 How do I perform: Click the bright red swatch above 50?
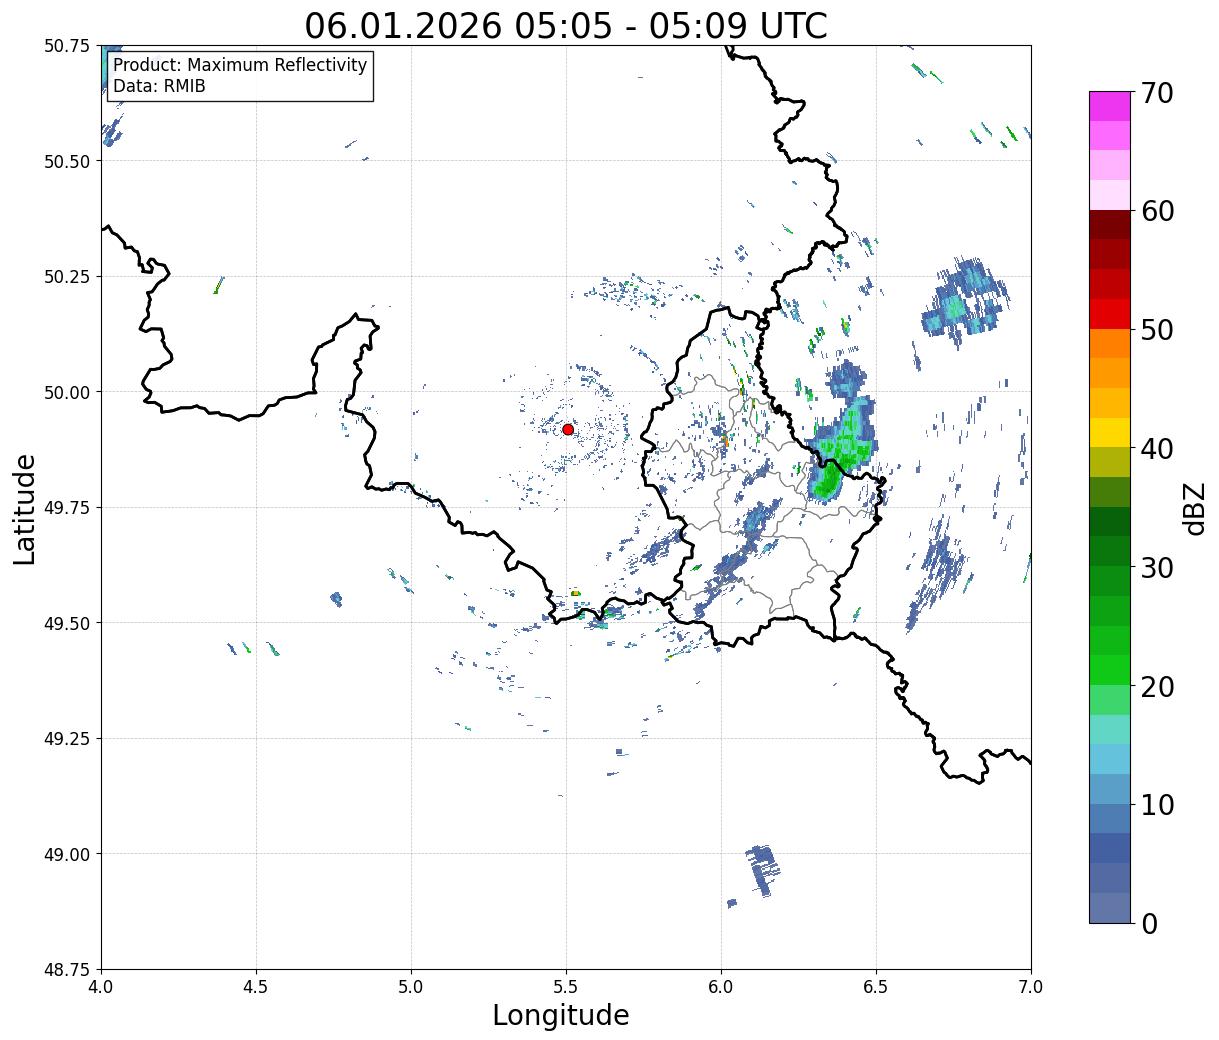(x=1110, y=314)
